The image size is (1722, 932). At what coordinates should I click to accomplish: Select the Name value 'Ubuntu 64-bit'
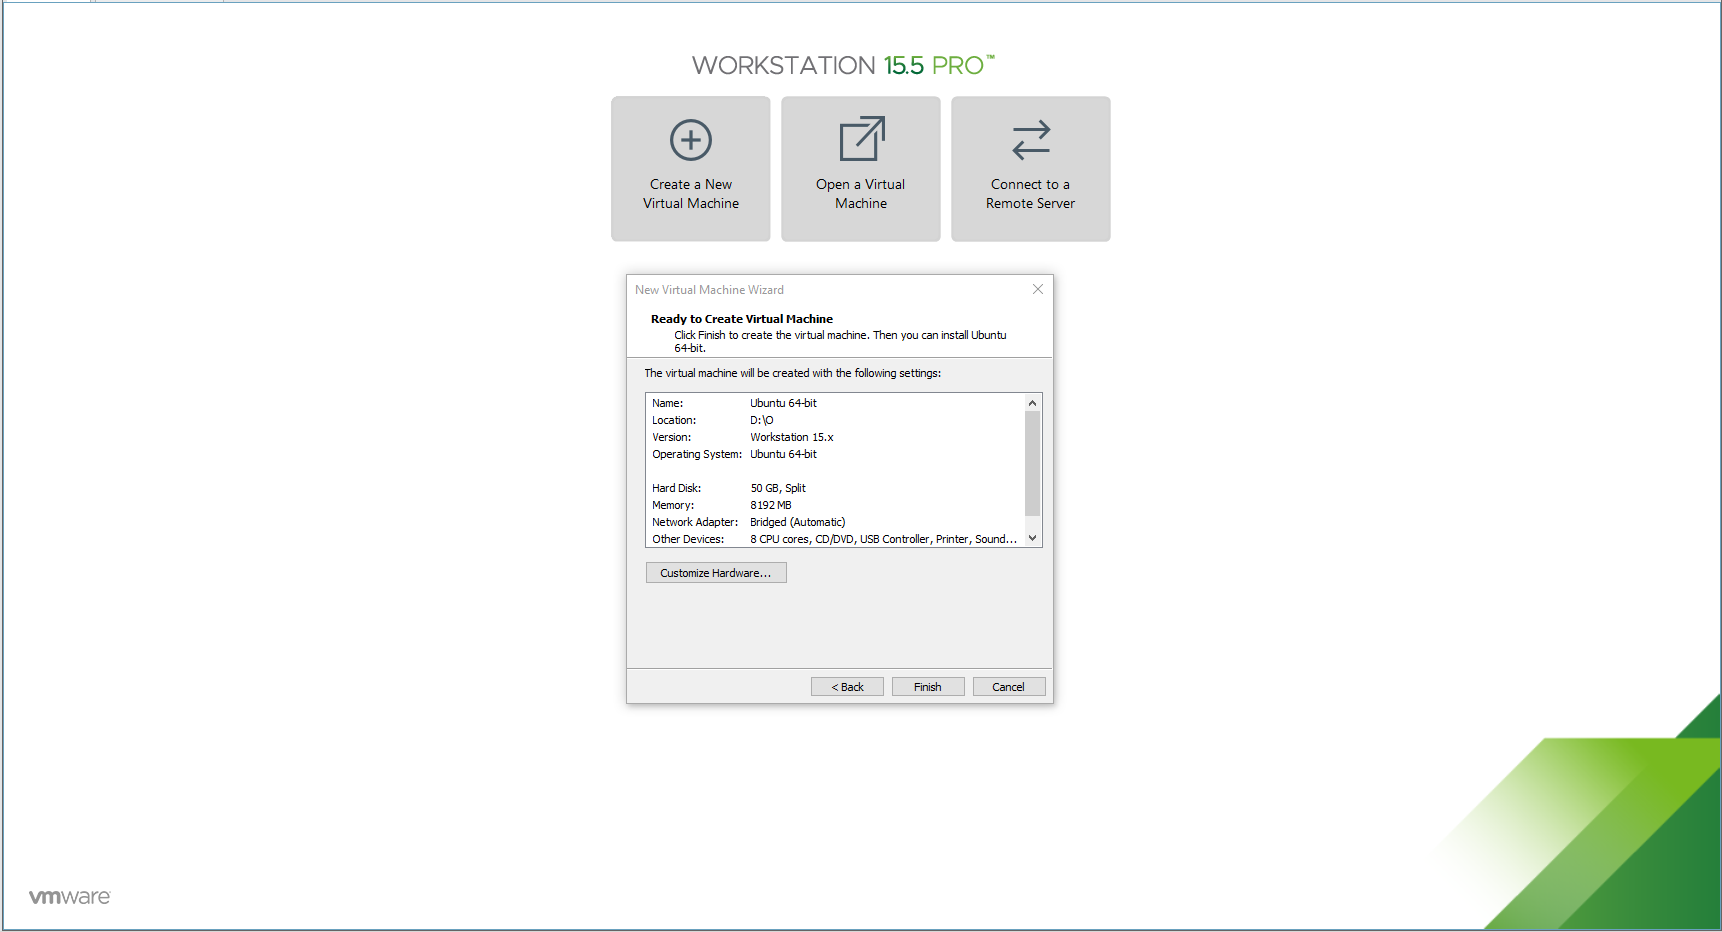[783, 403]
